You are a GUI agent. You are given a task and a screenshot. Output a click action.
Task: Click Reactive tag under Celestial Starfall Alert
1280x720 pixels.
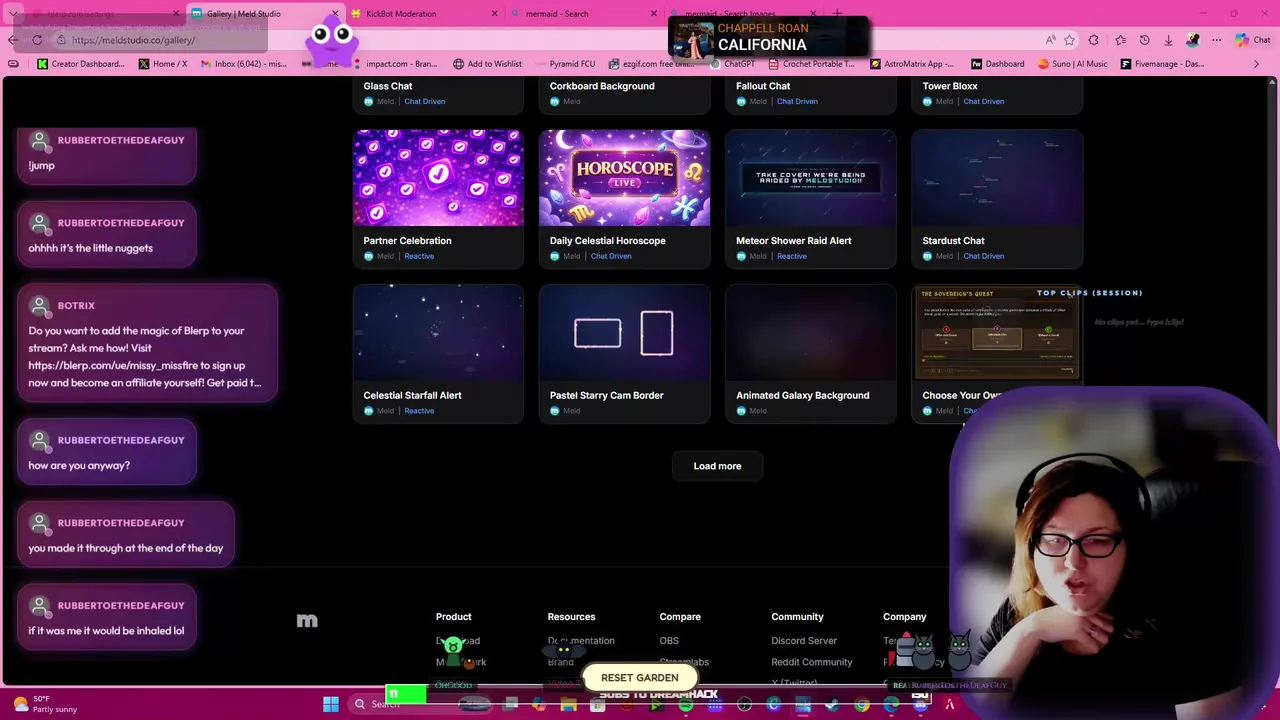point(419,411)
